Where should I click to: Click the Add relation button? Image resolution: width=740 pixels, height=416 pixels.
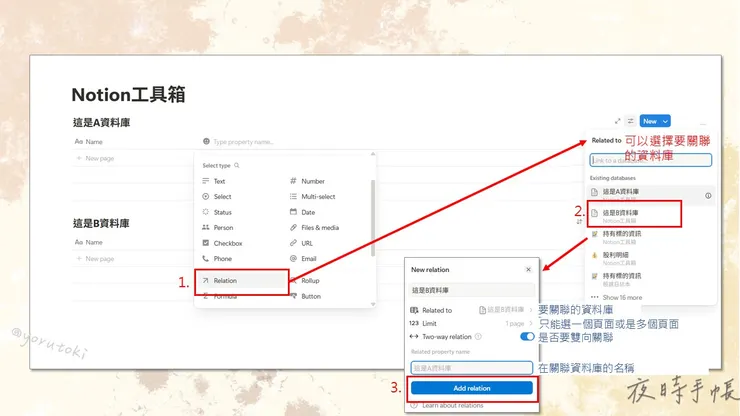[472, 388]
